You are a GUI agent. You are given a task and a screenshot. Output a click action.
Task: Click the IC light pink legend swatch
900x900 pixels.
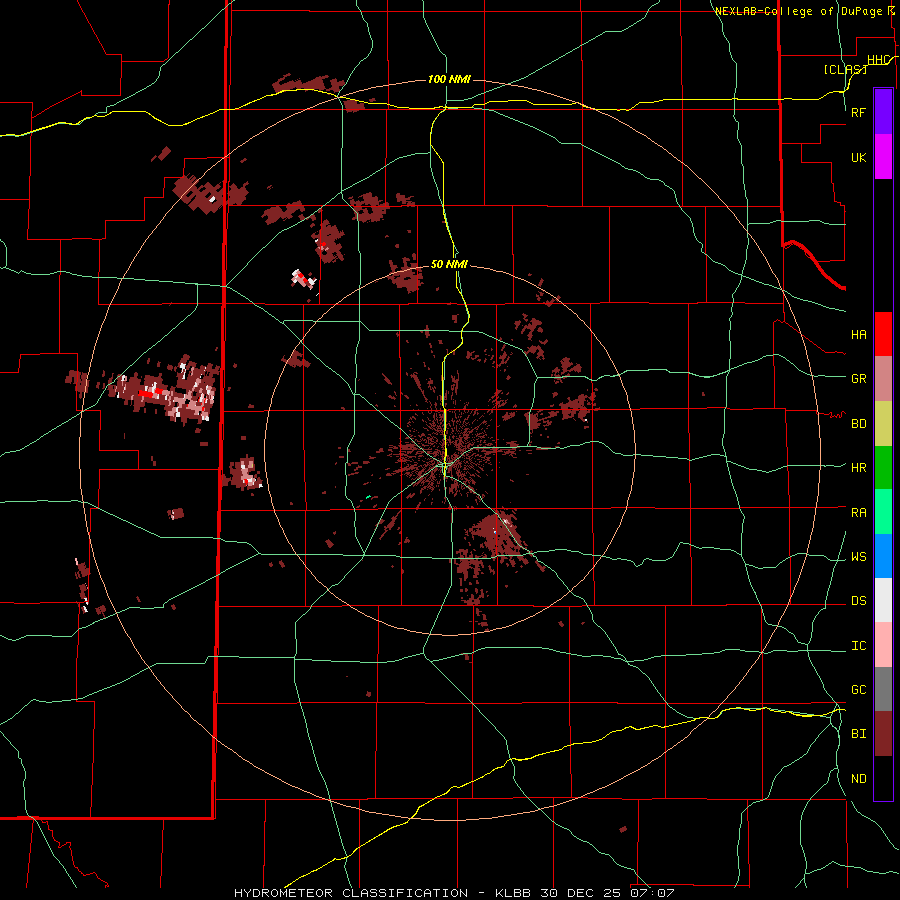pyautogui.click(x=883, y=645)
